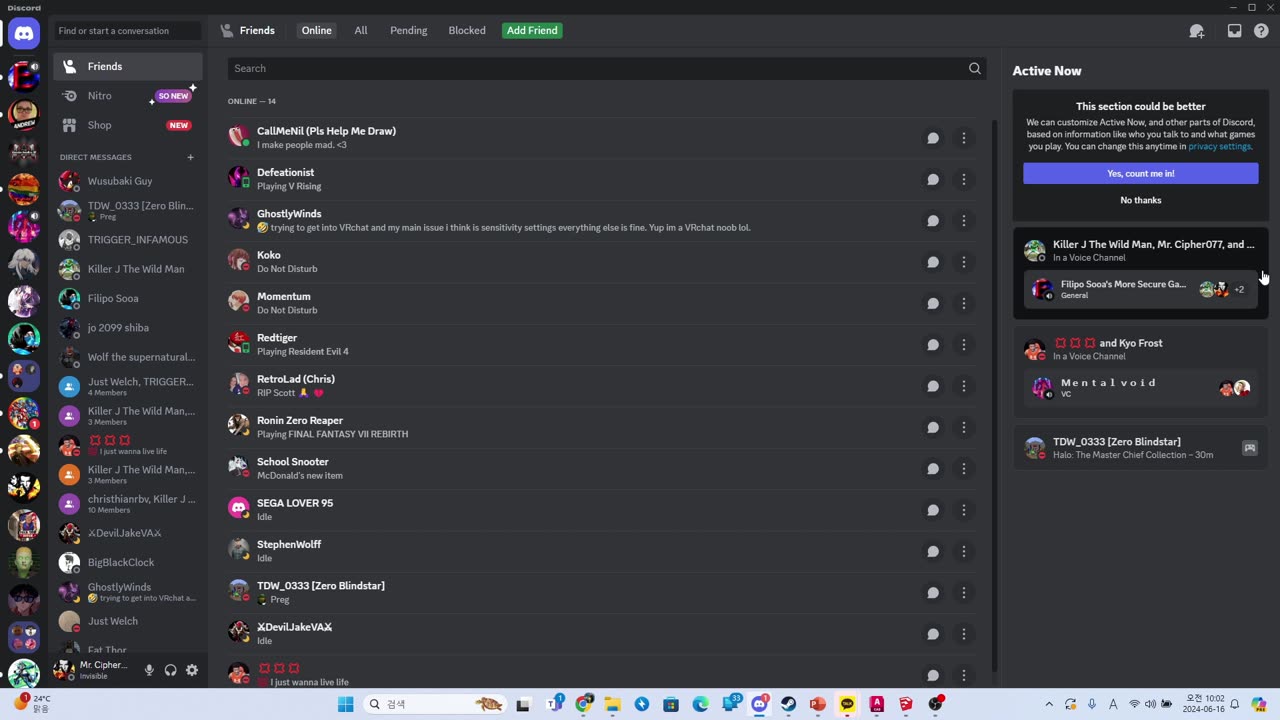Image resolution: width=1280 pixels, height=720 pixels.
Task: Open BigBlackClock direct message
Action: click(128, 562)
